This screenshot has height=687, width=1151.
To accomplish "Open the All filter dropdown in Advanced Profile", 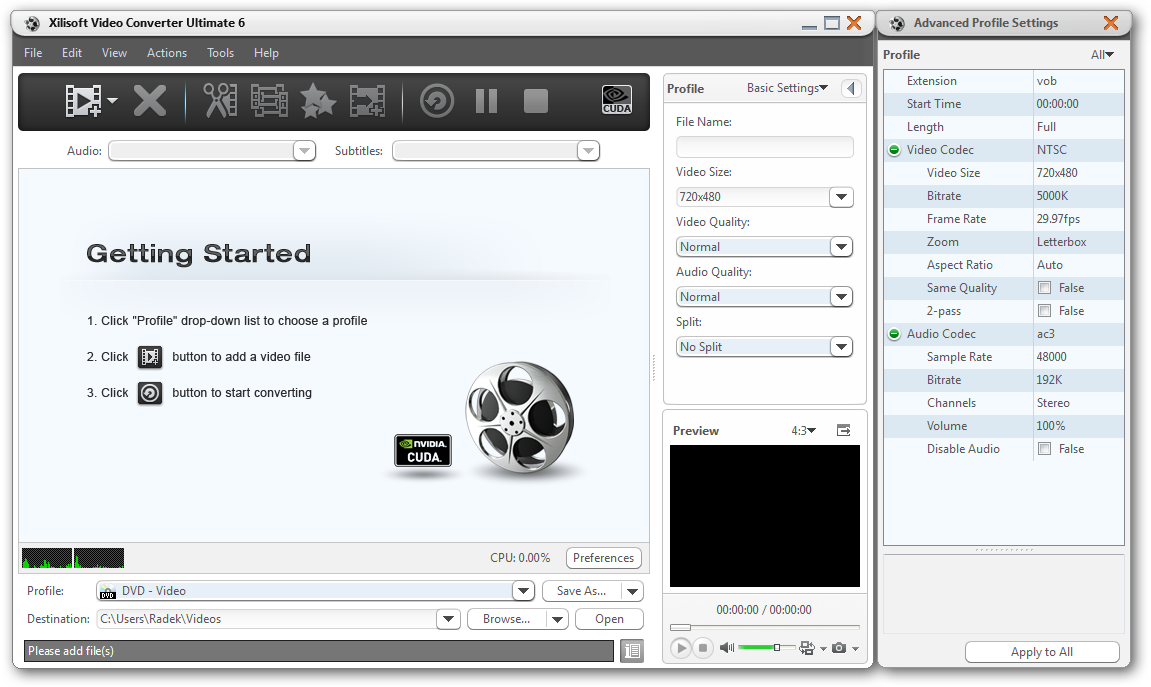I will [1102, 54].
